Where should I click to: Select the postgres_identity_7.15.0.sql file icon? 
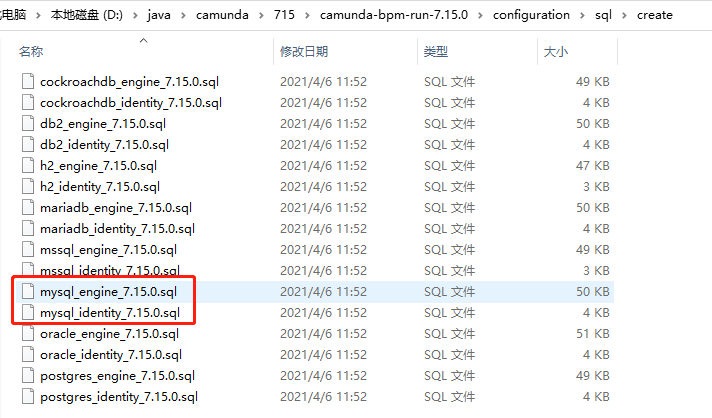pos(28,397)
